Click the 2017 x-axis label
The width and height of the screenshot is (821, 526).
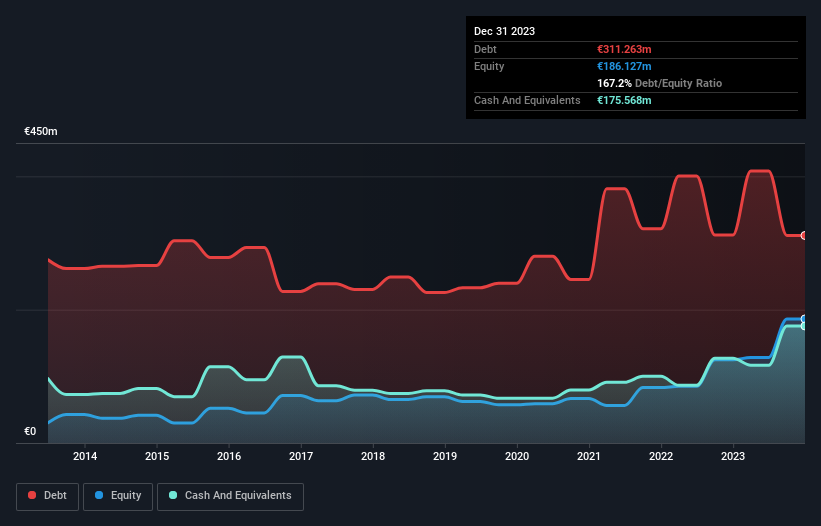(301, 456)
